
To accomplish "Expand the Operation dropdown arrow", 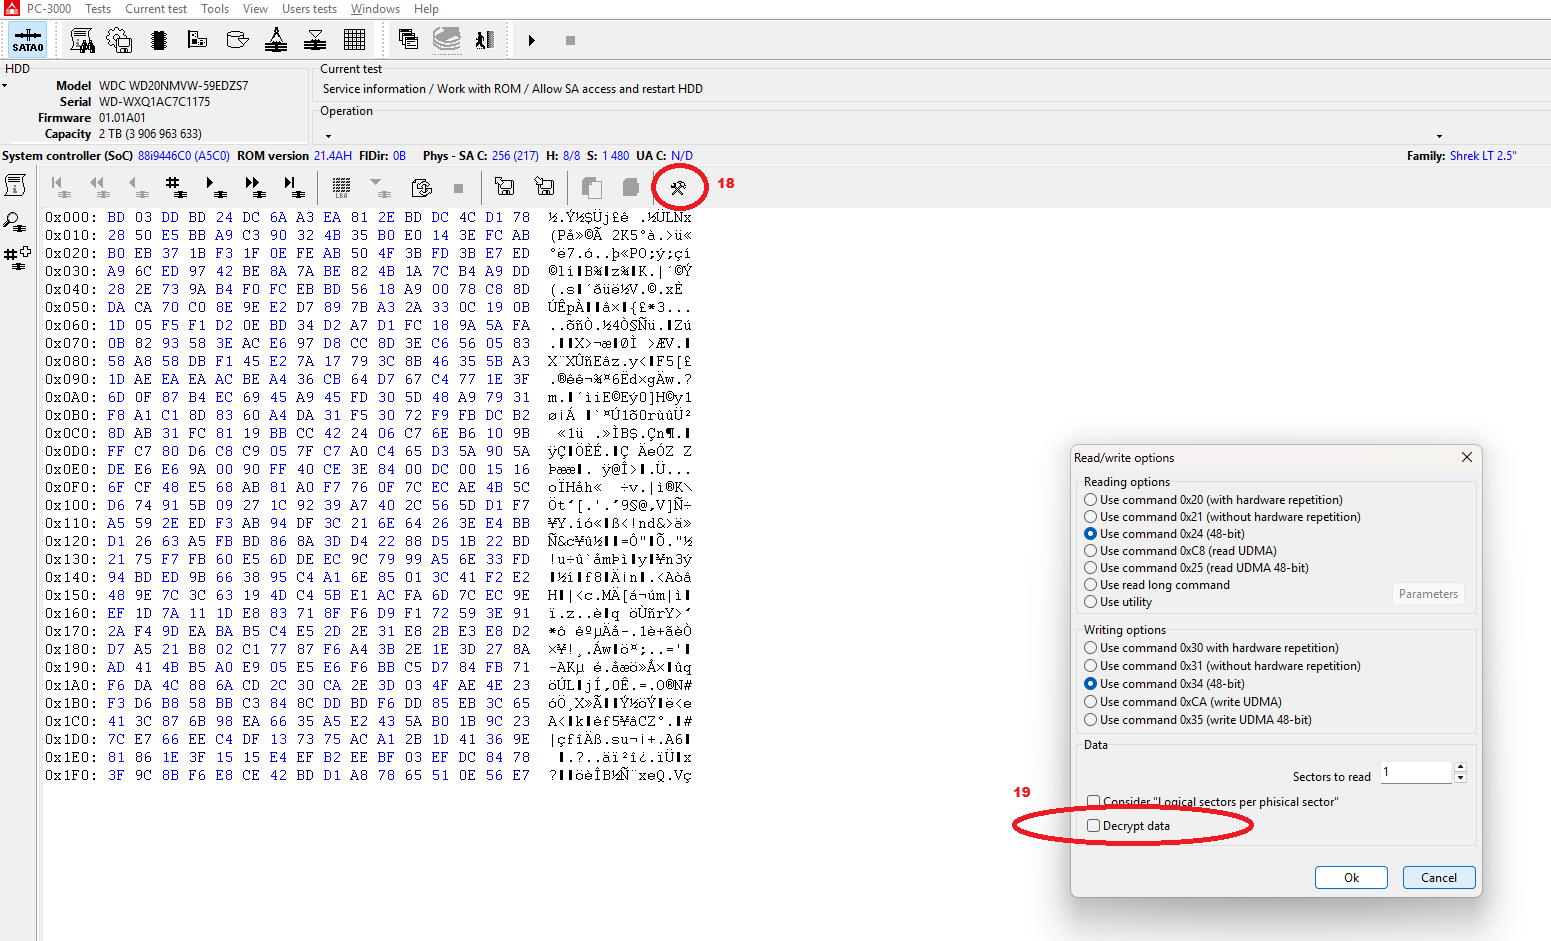I will pos(1439,136).
